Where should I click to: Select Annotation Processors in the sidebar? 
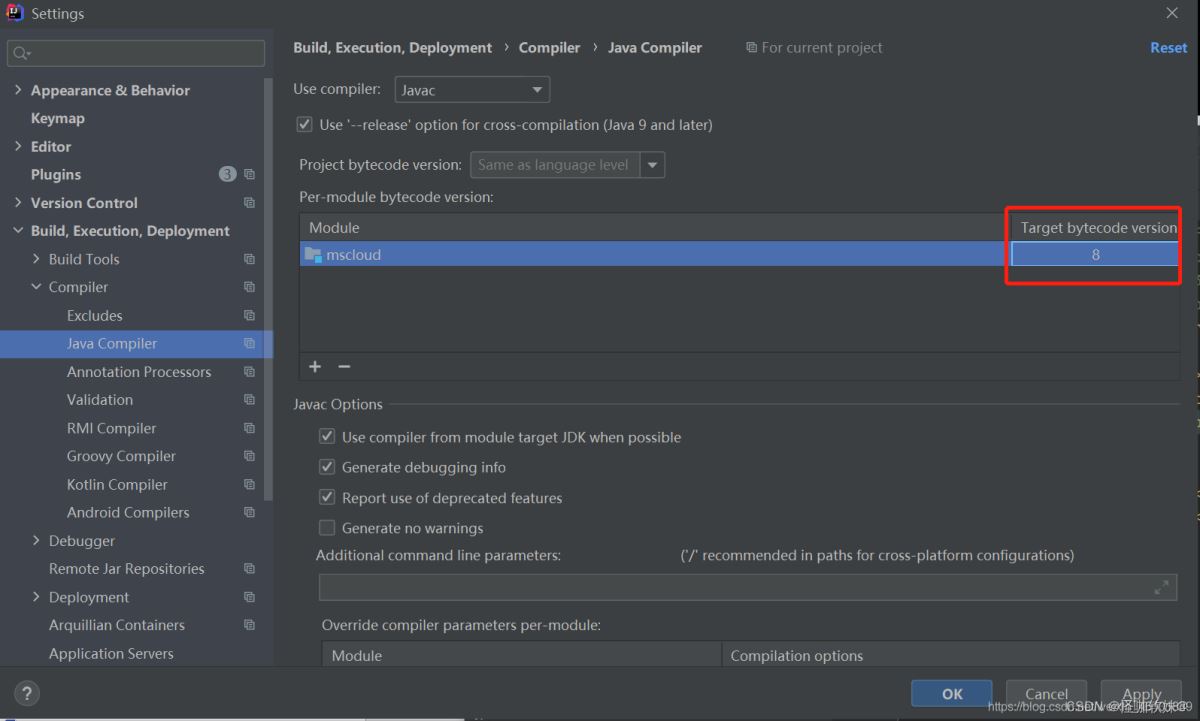point(139,372)
